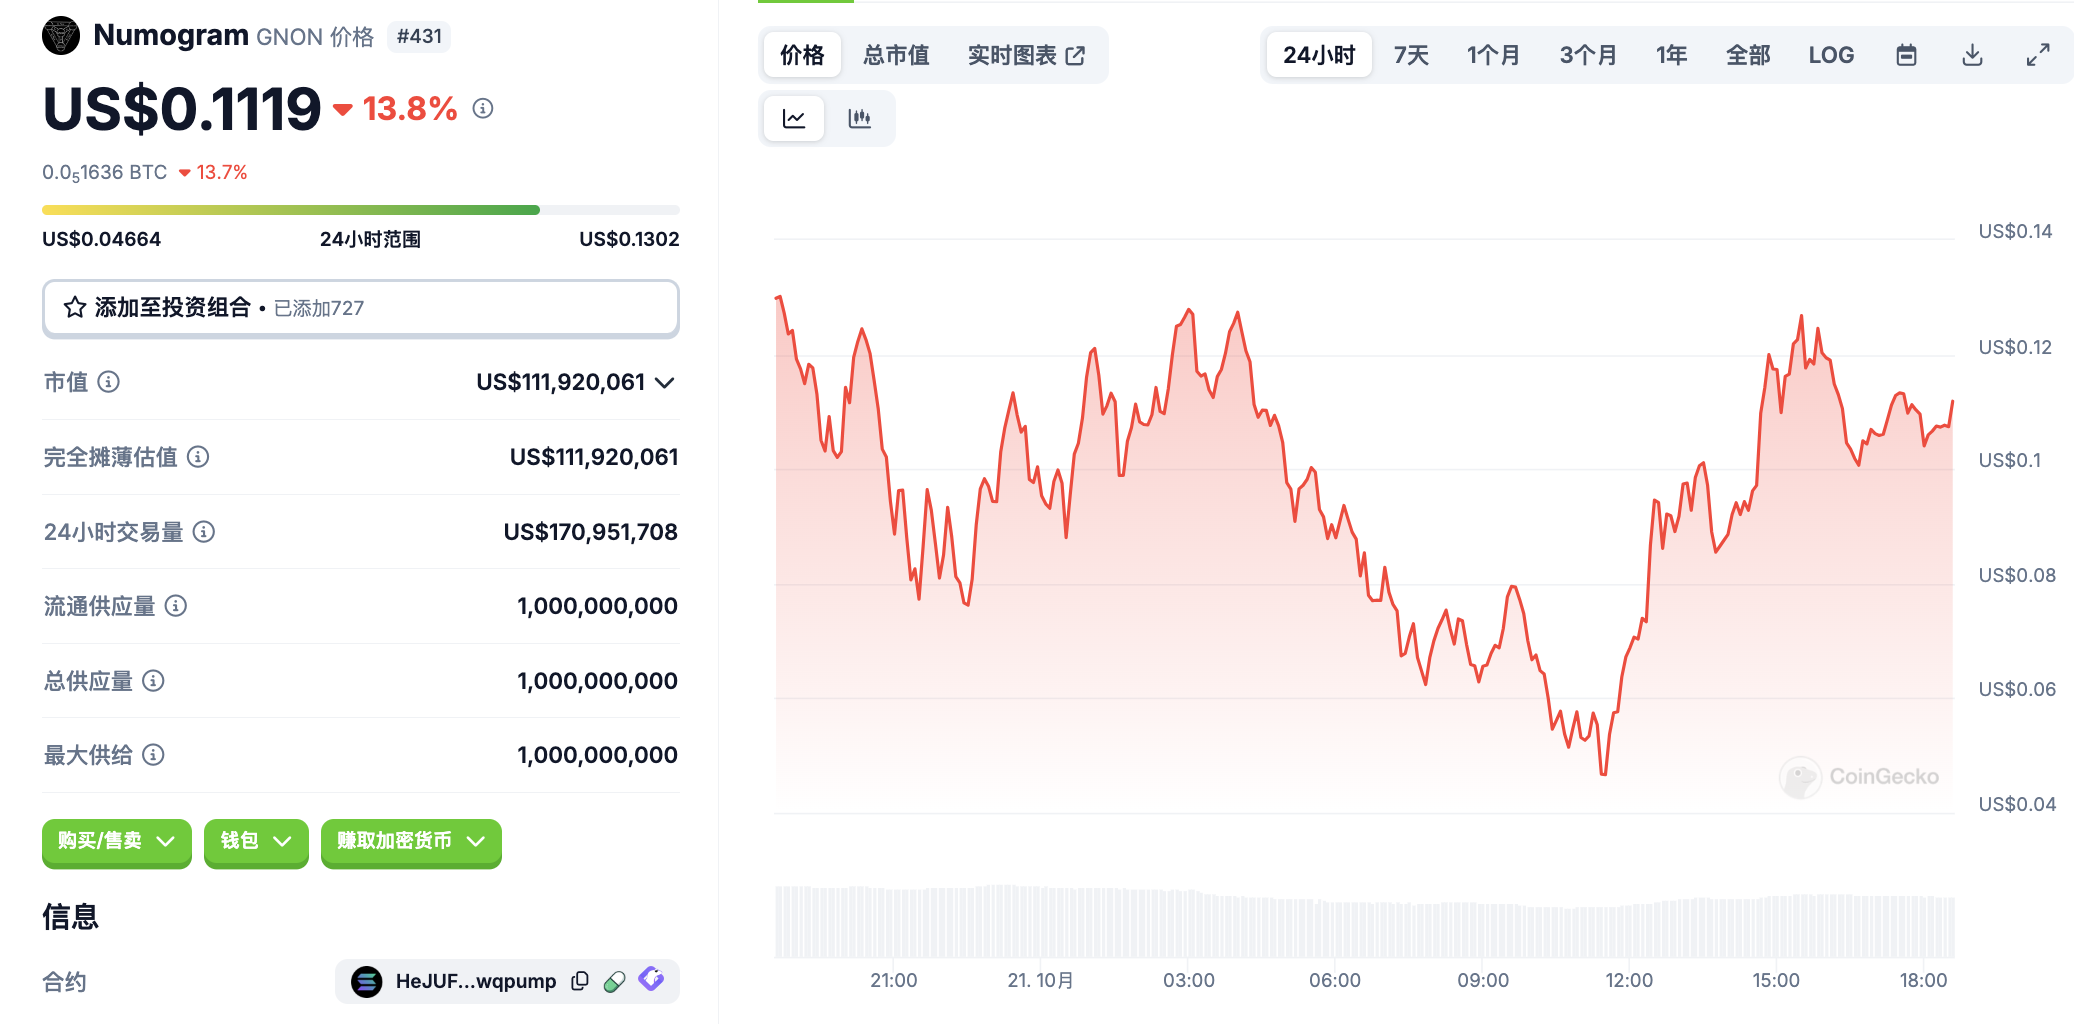Select the 1个月 time range

[1493, 55]
